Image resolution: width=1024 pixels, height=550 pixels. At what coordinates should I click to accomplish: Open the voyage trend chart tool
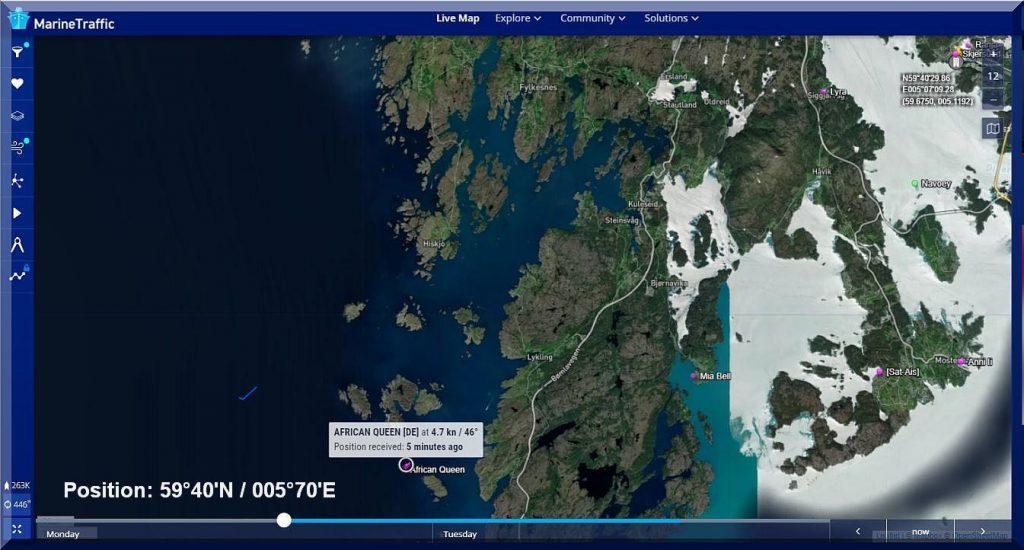click(x=17, y=276)
